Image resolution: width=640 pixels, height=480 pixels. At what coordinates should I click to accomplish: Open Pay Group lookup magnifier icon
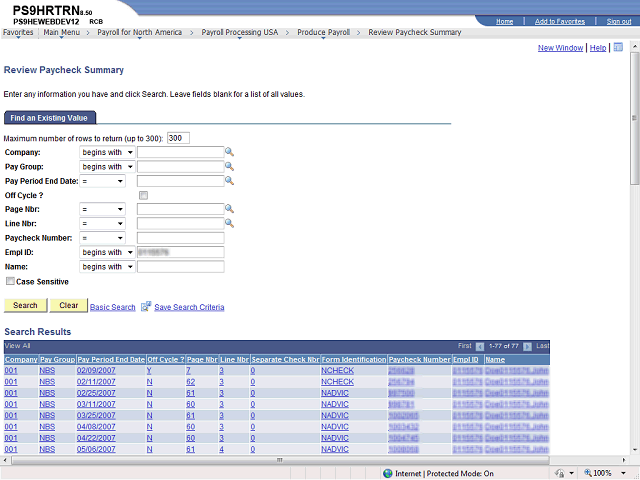coord(229,167)
